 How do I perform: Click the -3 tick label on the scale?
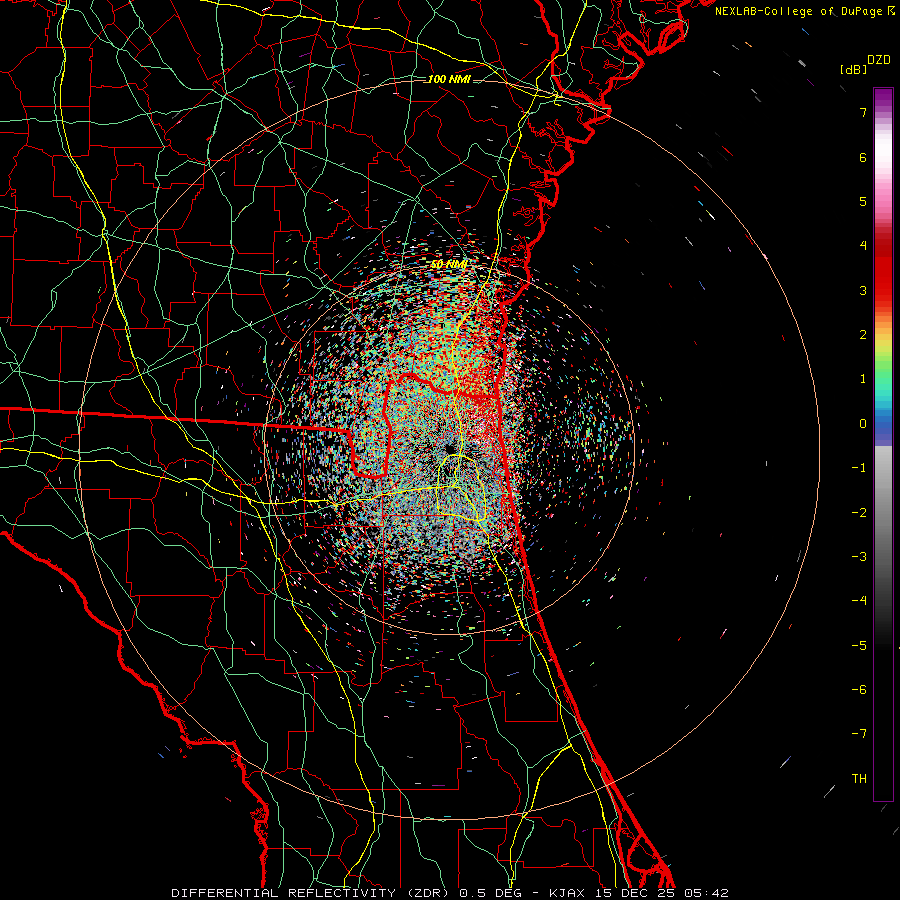pos(859,557)
